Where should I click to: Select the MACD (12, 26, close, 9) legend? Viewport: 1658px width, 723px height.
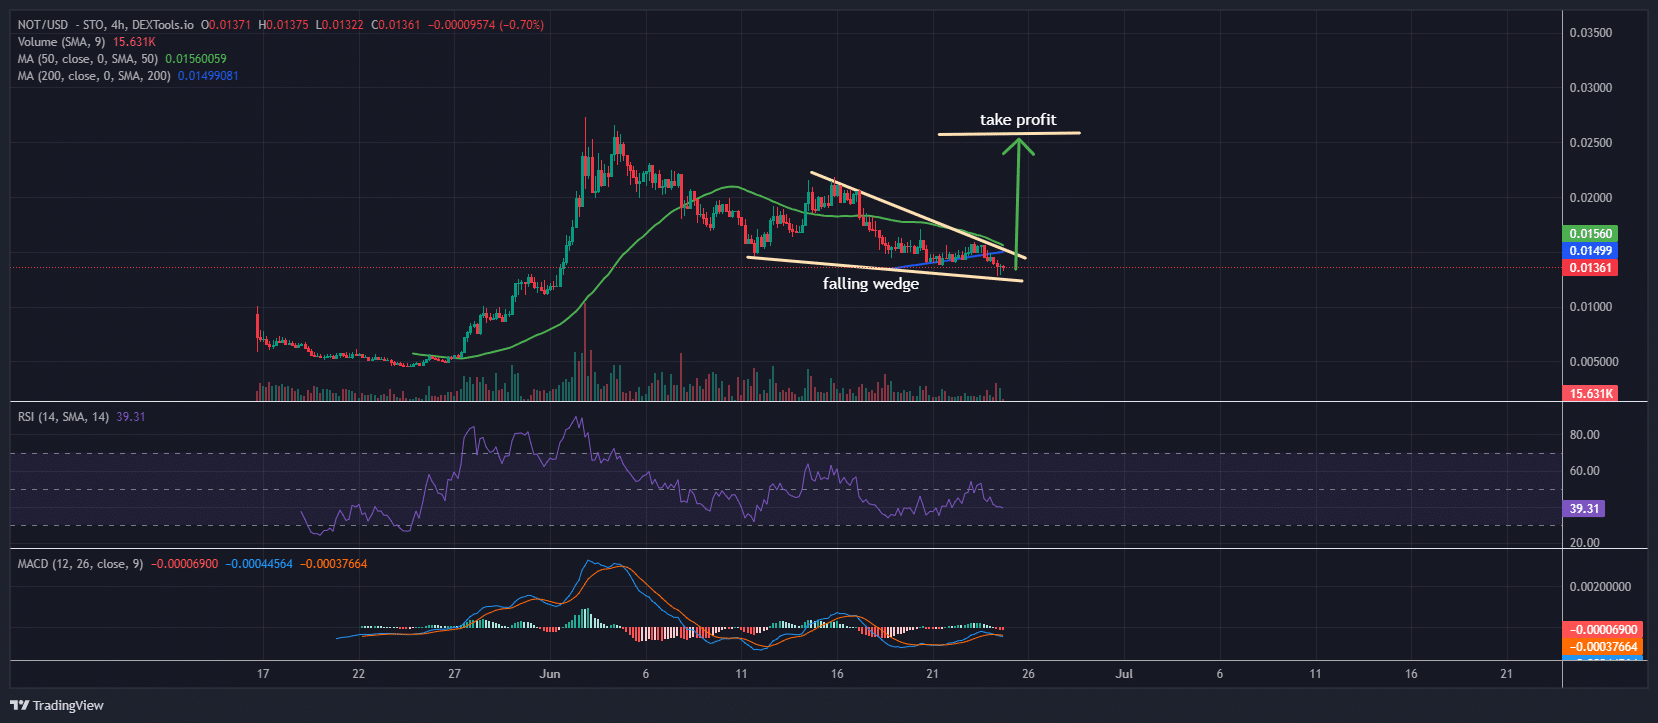(x=80, y=564)
